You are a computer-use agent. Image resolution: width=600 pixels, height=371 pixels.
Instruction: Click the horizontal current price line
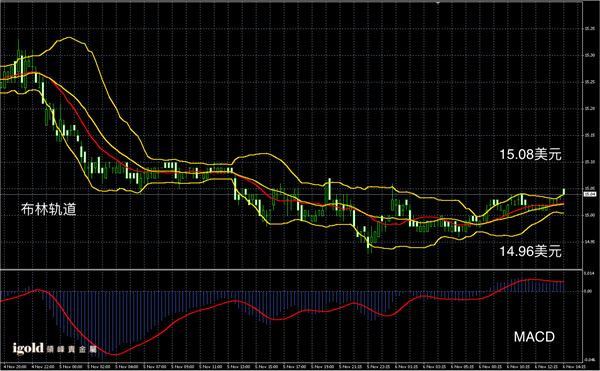point(291,194)
